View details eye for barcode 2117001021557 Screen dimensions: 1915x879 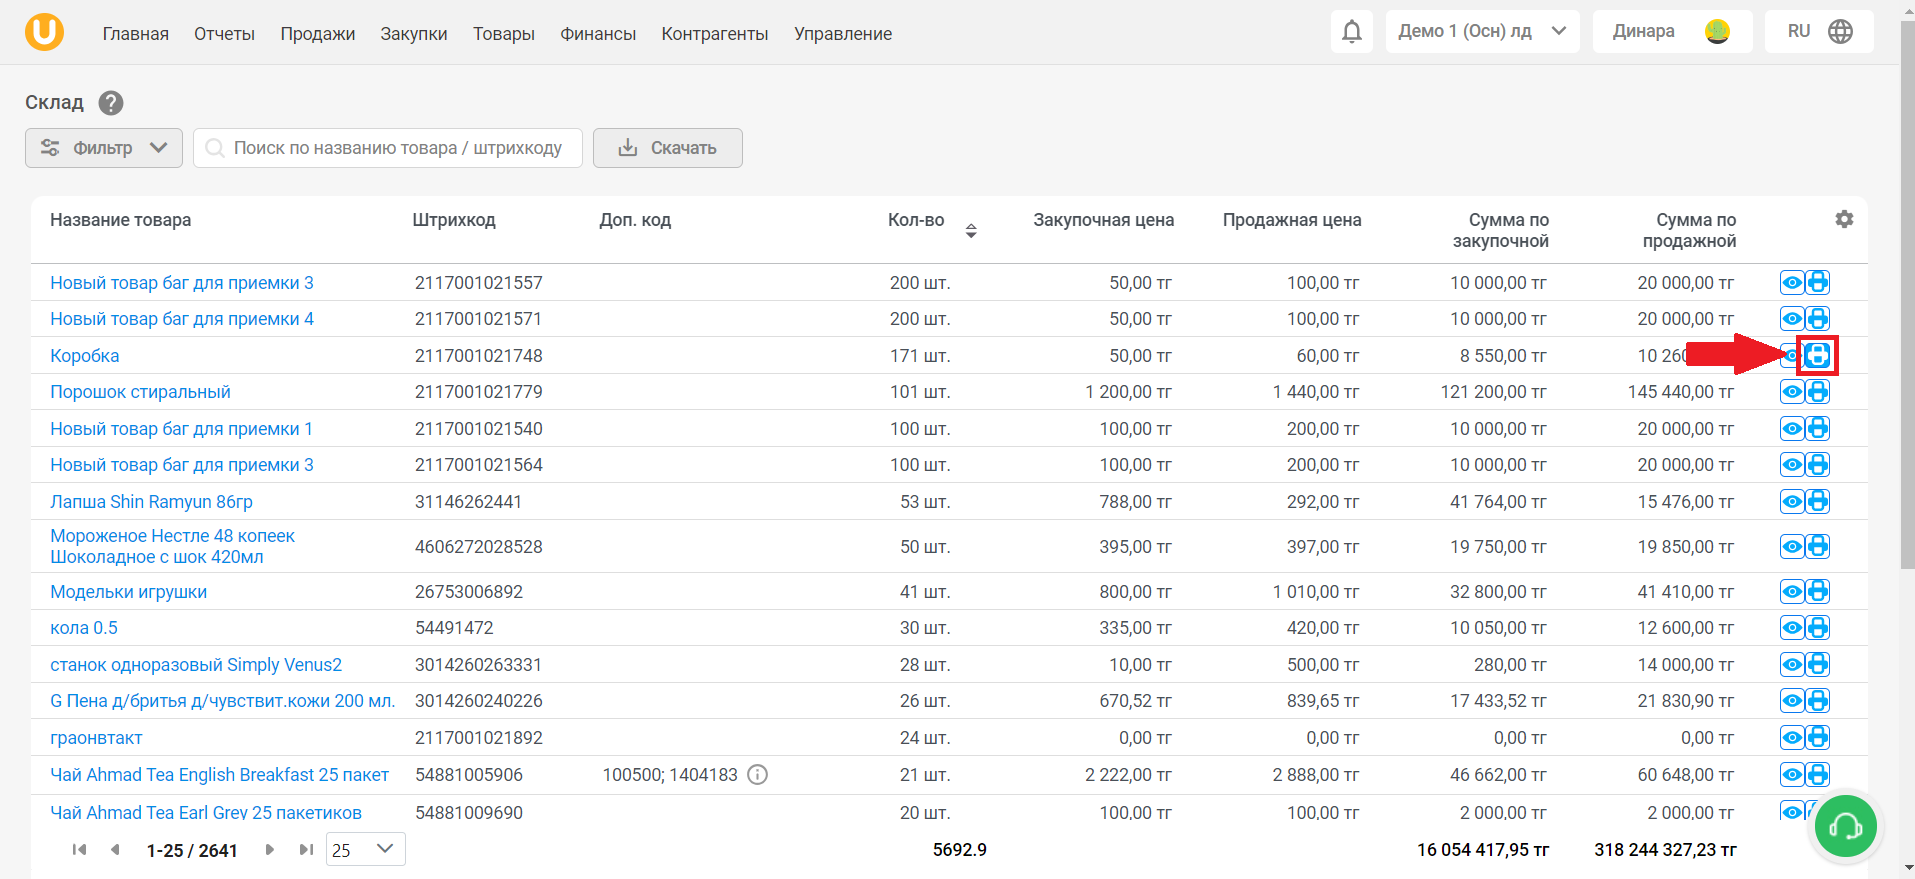click(1792, 283)
